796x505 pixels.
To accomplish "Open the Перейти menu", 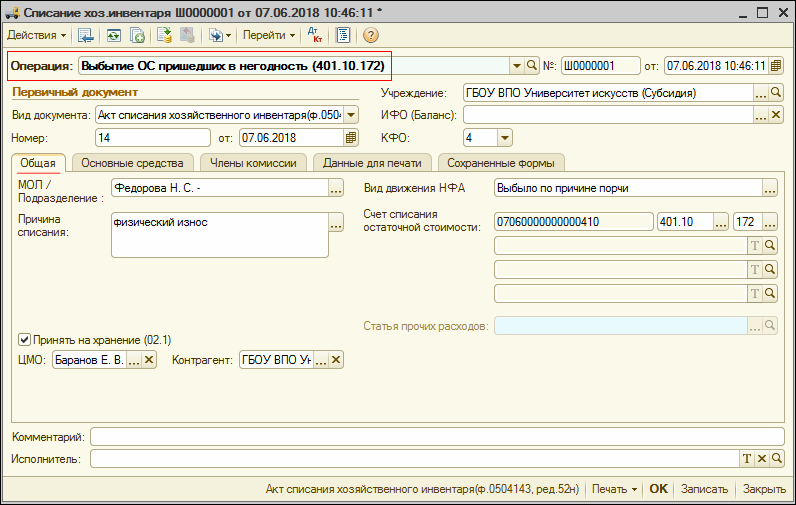I will coord(269,35).
